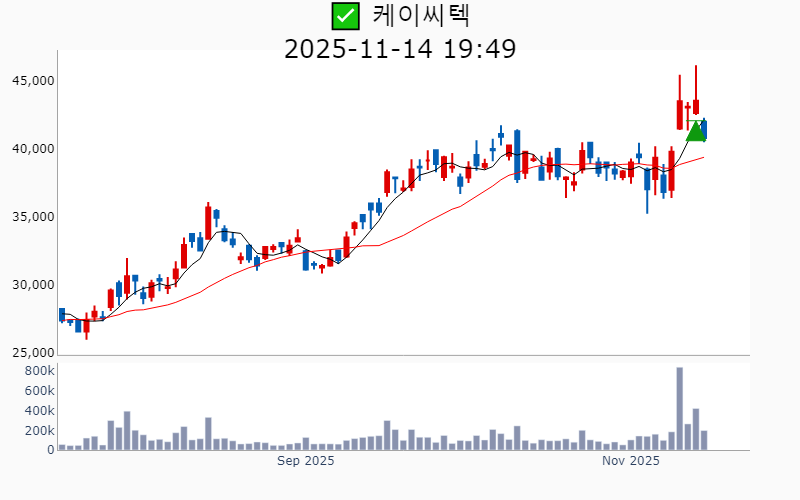Screen dimensions: 800x500
Task: Select the 400k volume axis label
Action: click(x=39, y=411)
